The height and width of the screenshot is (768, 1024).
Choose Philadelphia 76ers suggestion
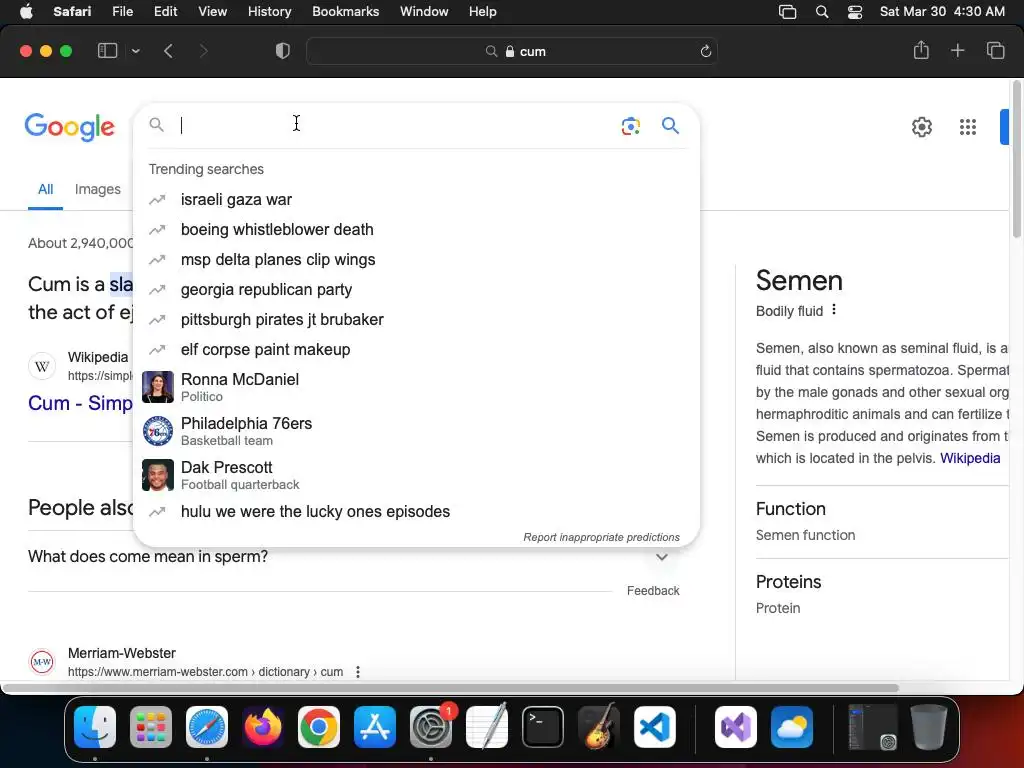coord(416,431)
